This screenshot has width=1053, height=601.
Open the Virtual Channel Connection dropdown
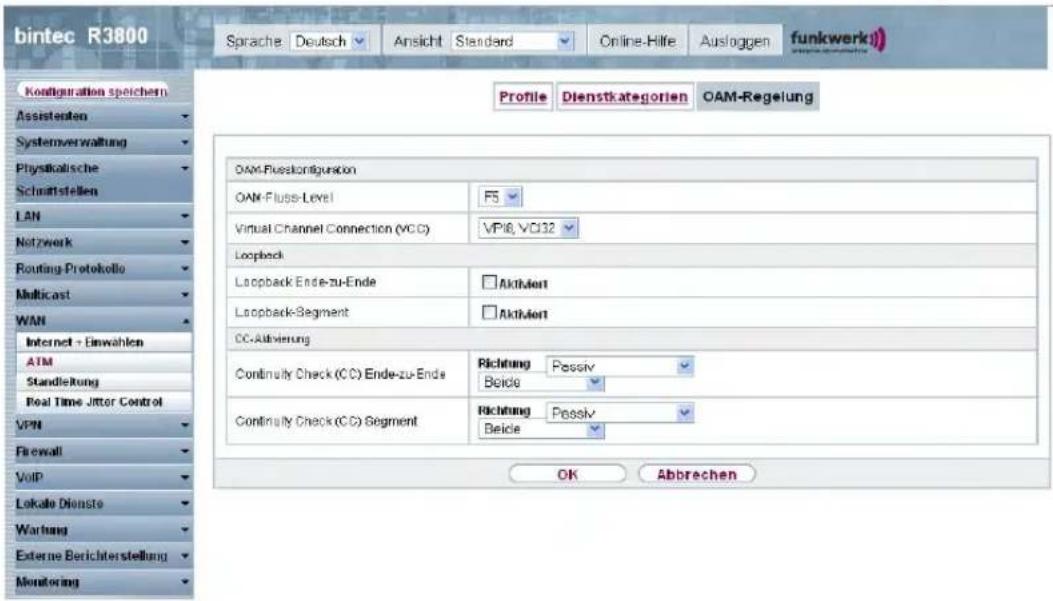pyautogui.click(x=528, y=228)
